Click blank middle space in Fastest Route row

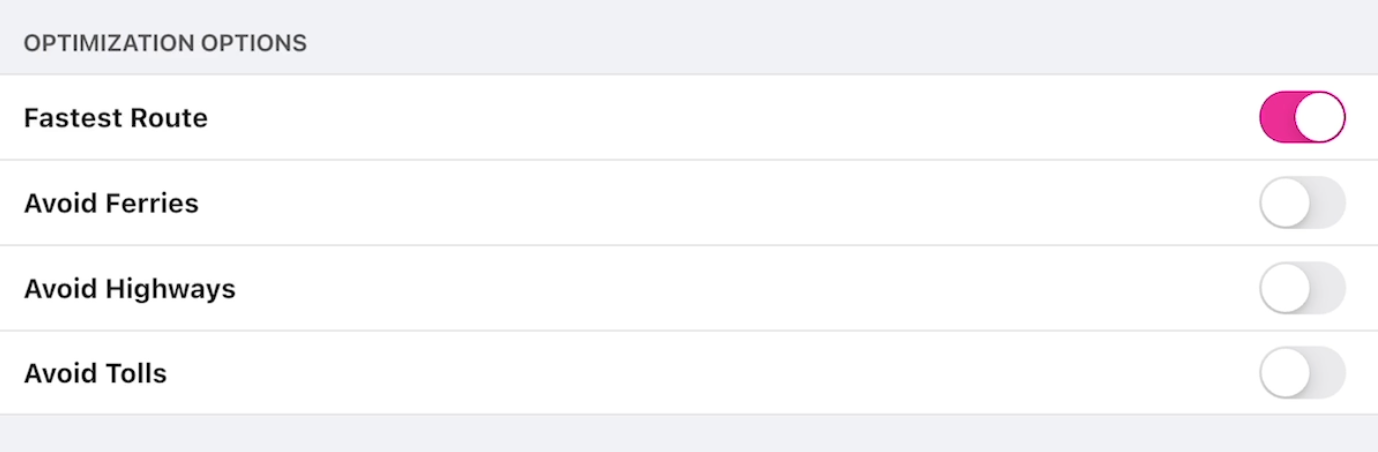click(x=700, y=118)
